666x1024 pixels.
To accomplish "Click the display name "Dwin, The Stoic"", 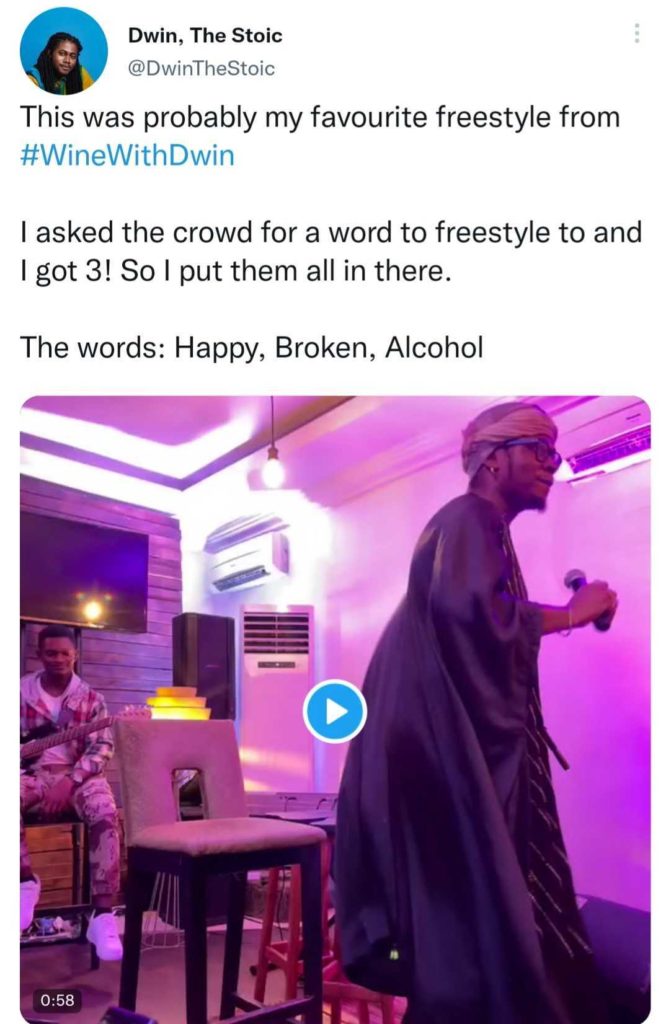I will pos(205,36).
